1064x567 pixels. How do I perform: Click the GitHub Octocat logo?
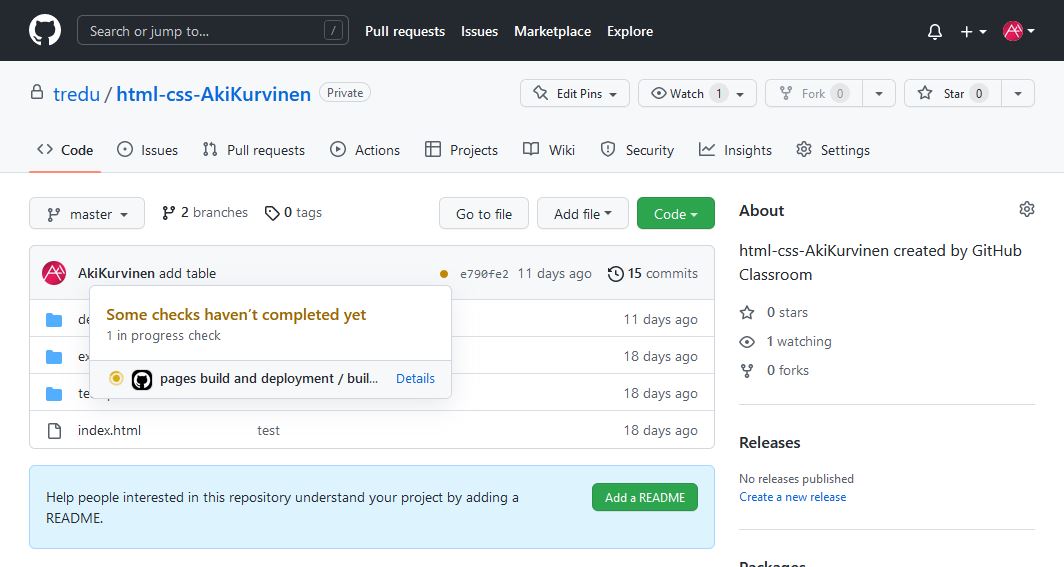(45, 31)
